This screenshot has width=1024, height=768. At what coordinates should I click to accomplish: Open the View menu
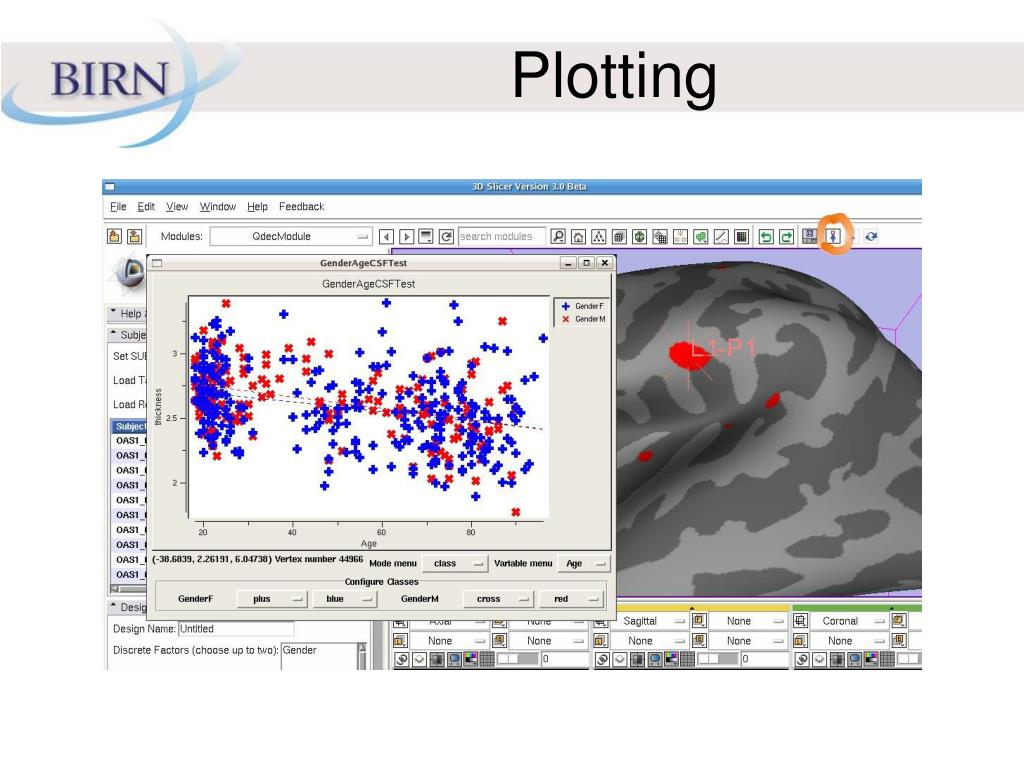177,206
